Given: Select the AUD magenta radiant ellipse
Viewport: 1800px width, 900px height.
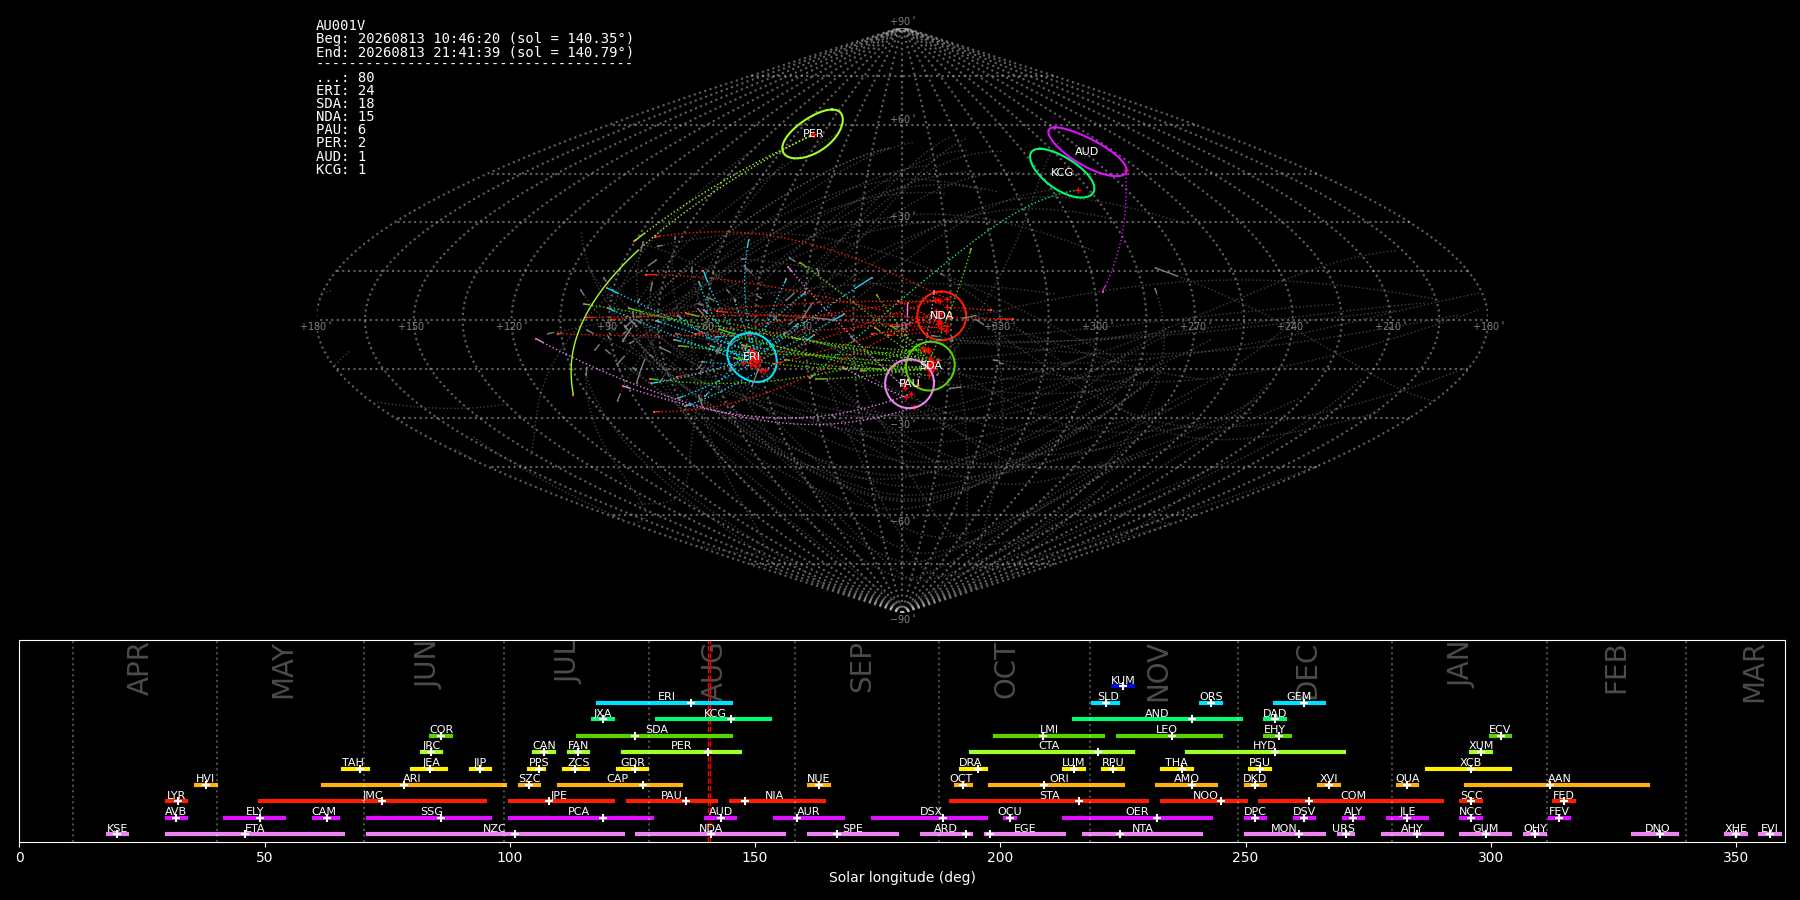Looking at the screenshot, I should (1087, 151).
